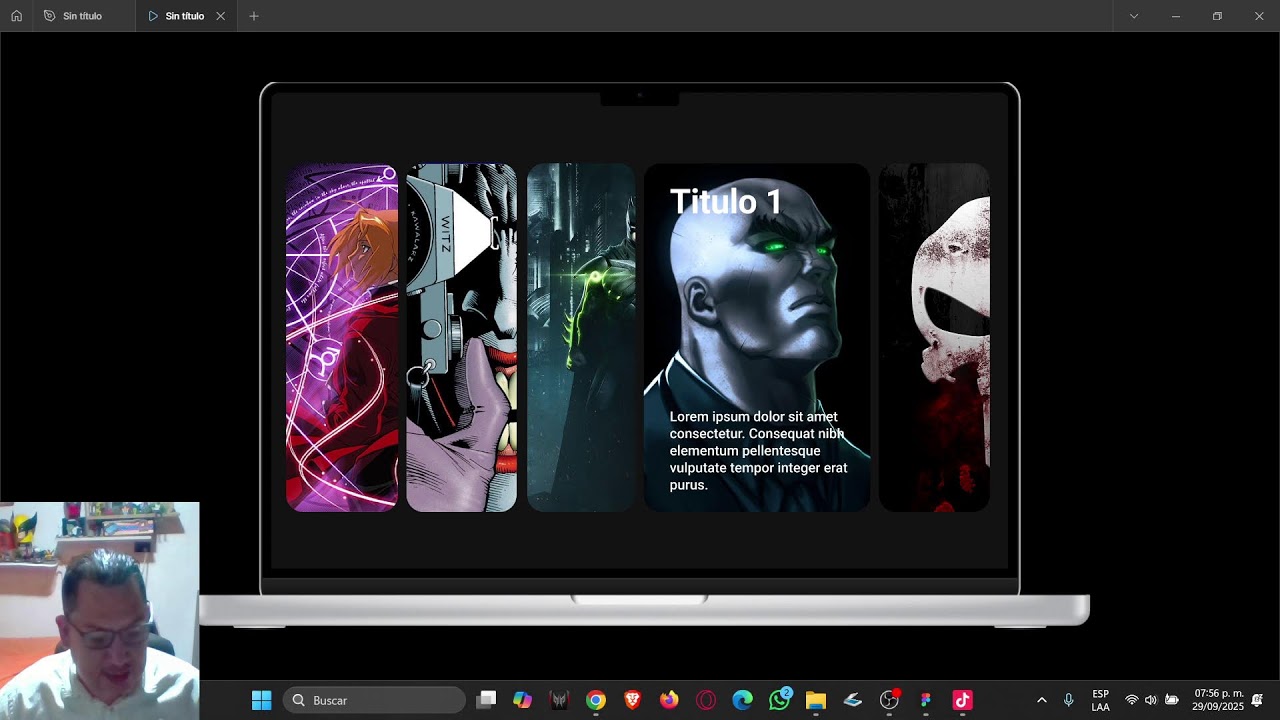Open File Explorer from taskbar
This screenshot has width=1280, height=720.
[x=816, y=700]
